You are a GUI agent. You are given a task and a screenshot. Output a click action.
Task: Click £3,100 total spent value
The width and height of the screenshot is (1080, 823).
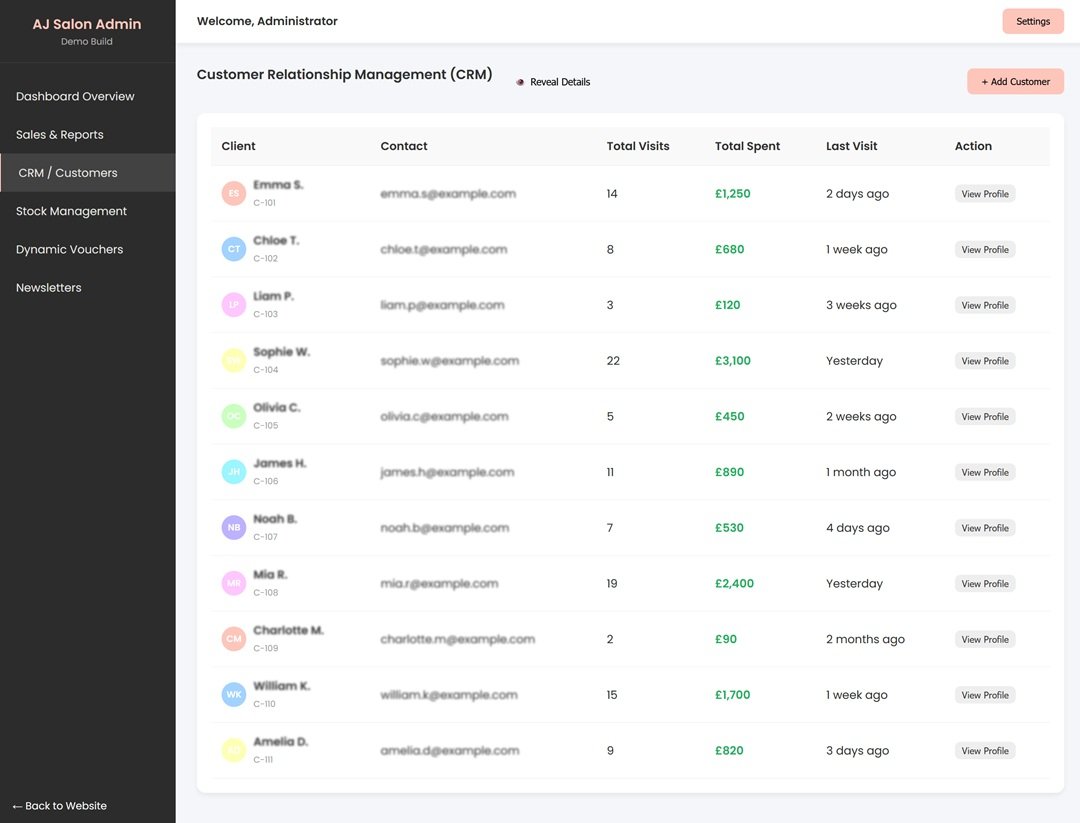click(x=733, y=361)
